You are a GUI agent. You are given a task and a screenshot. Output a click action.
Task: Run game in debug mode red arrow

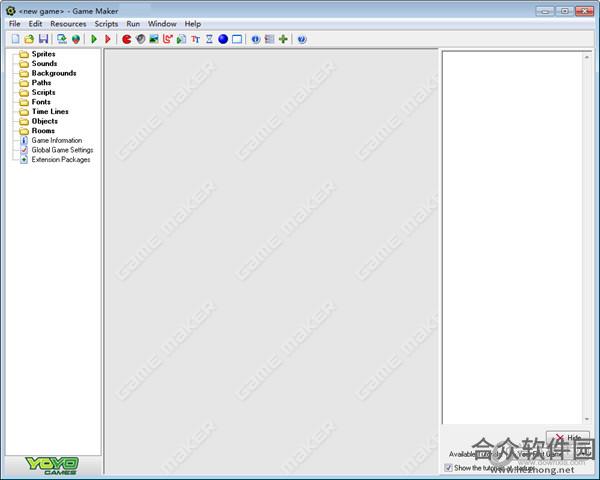[x=108, y=39]
